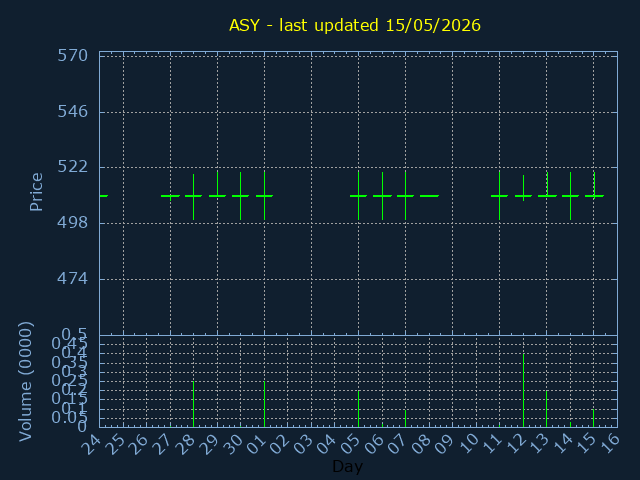Image resolution: width=640 pixels, height=480 pixels.
Task: Click the volume bar for day 05
Action: [x=358, y=409]
